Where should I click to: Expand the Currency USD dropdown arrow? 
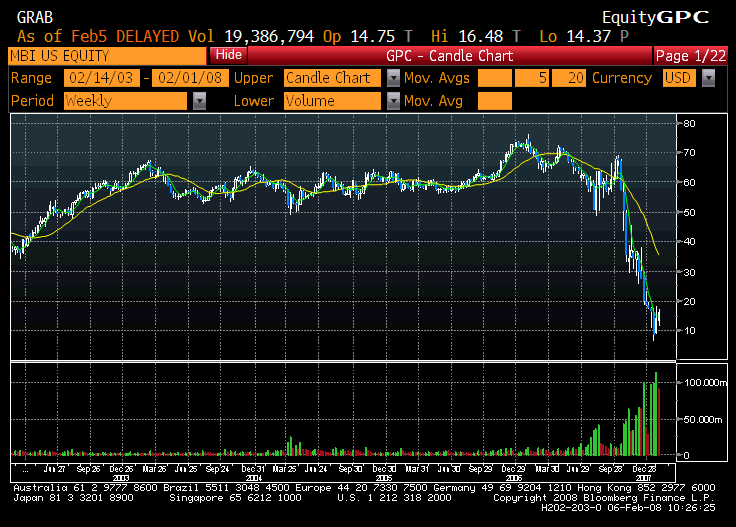pos(708,78)
